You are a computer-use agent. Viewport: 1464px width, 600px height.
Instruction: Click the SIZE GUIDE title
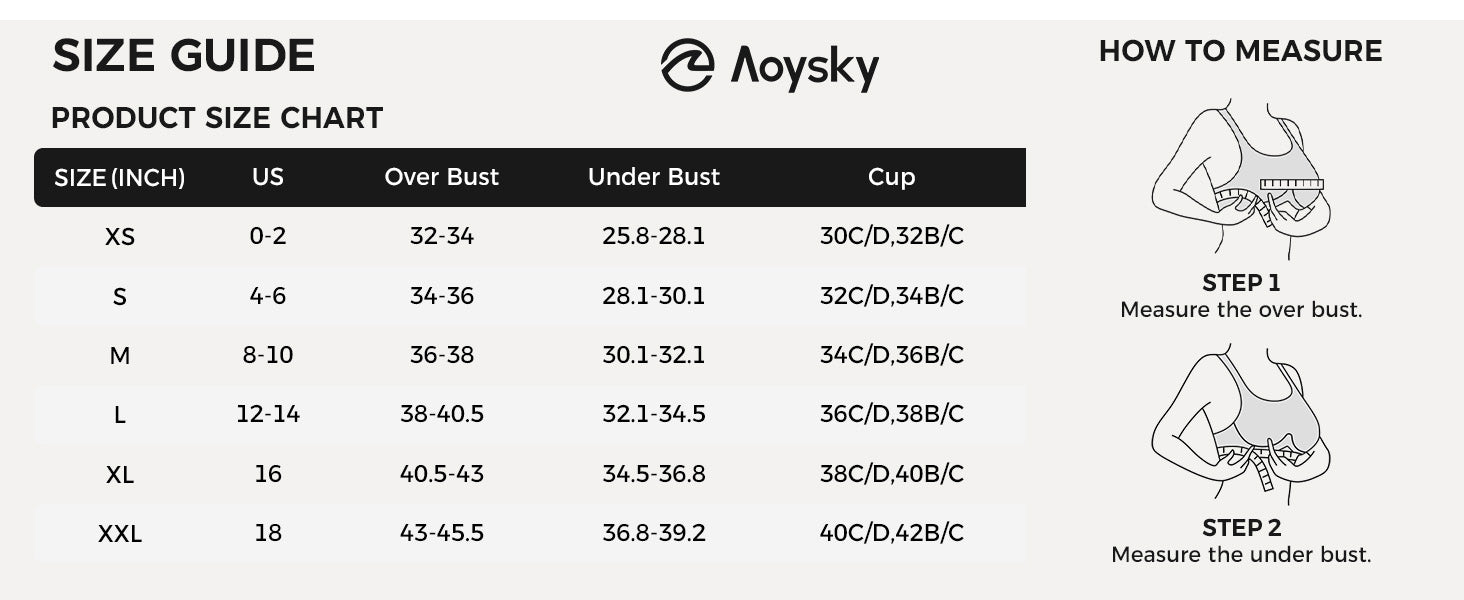tap(184, 55)
